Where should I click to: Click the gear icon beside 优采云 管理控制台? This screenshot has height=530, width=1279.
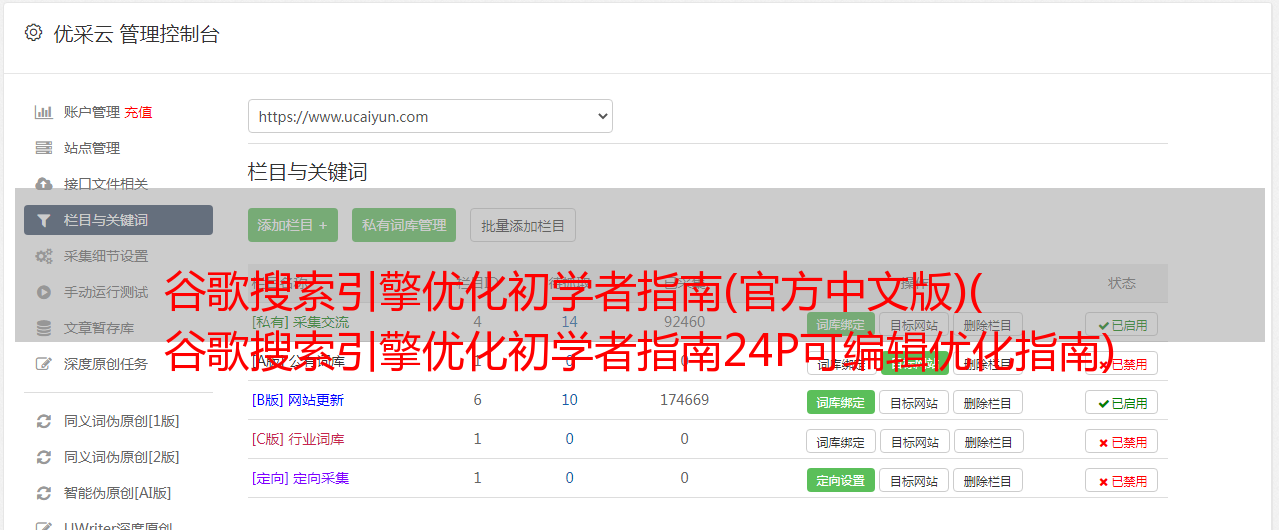(33, 33)
